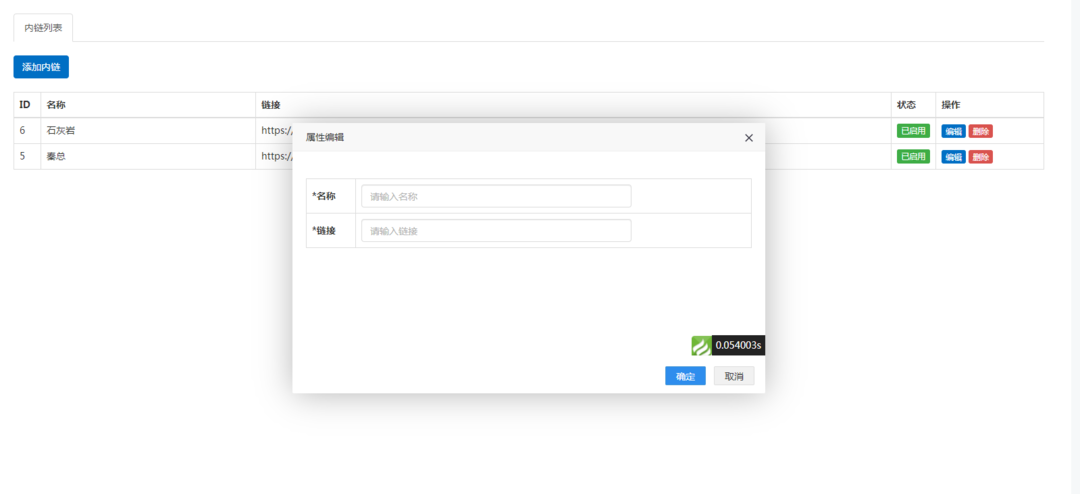
Task: Dismiss the dialog using 取消
Action: click(x=734, y=376)
